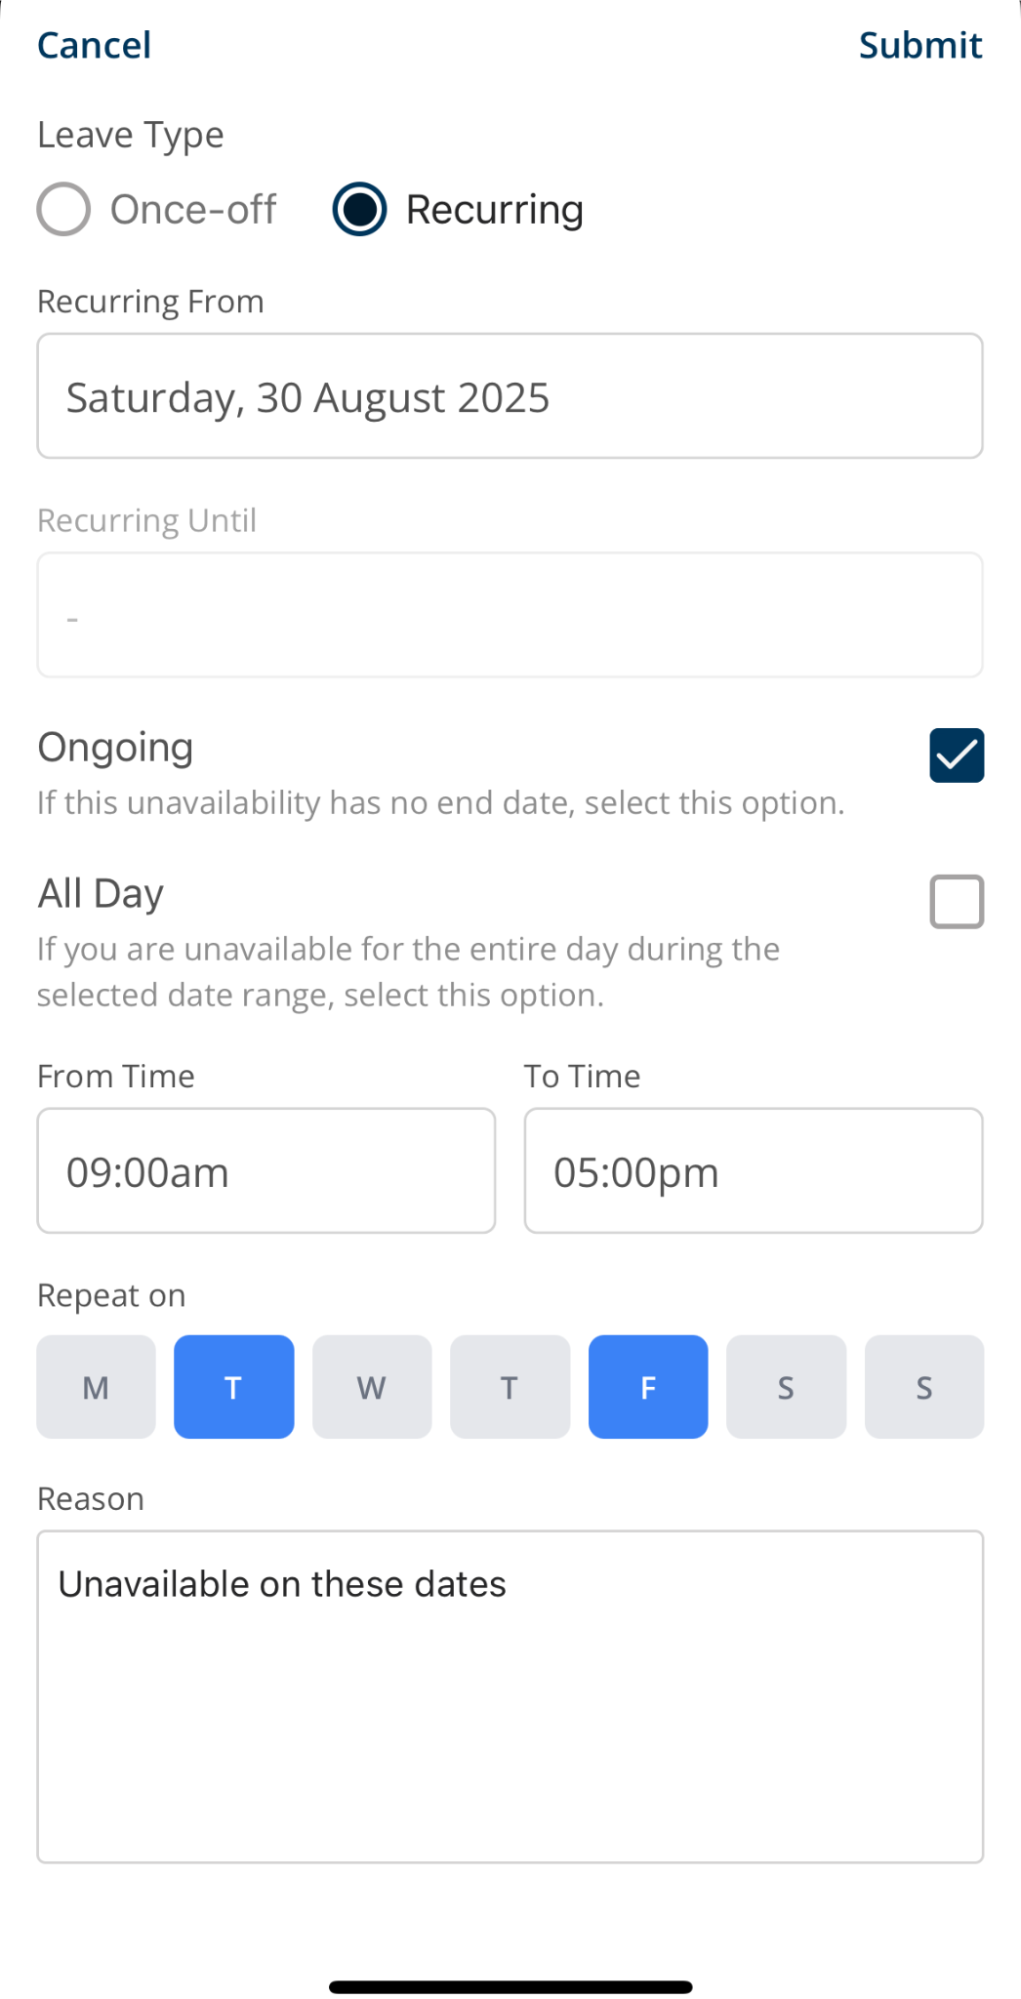
Task: Click the Recurring Until date field
Action: [510, 615]
